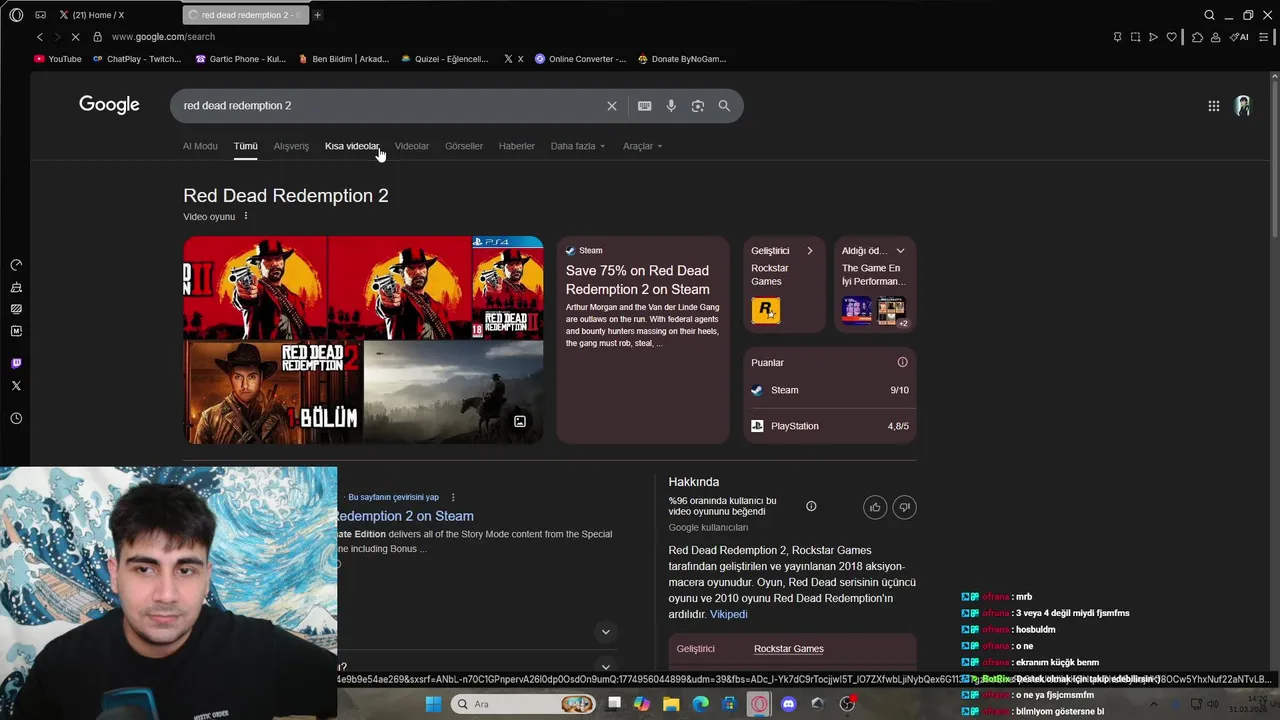Open the Rockstar Games developer link
The height and width of the screenshot is (720, 1280).
point(789,649)
